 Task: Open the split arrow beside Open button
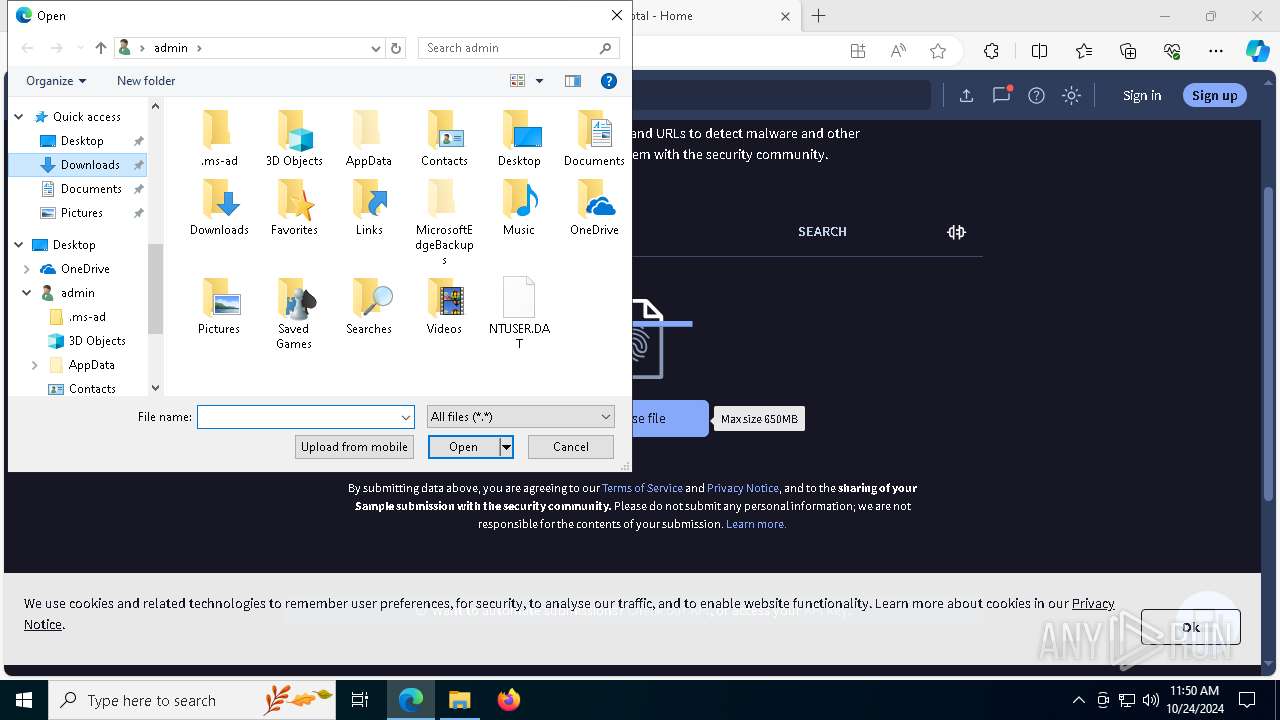(x=506, y=447)
